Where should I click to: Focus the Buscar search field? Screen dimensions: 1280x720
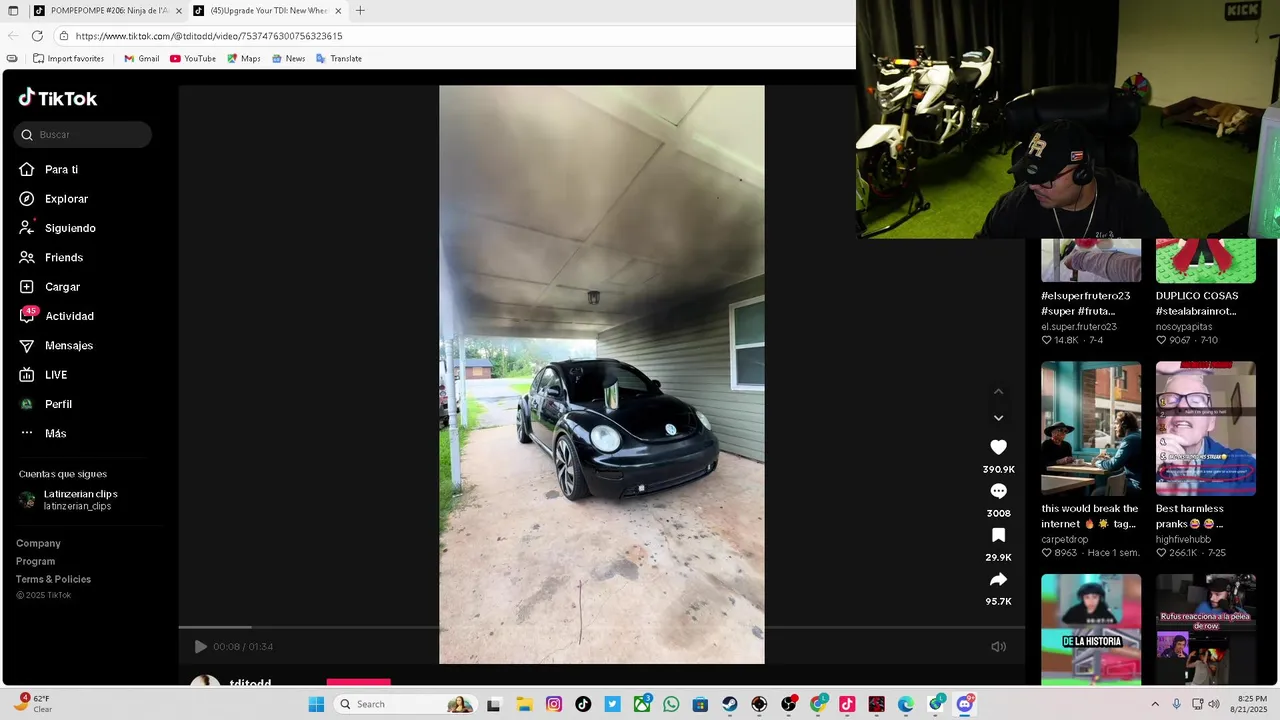[x=83, y=135]
